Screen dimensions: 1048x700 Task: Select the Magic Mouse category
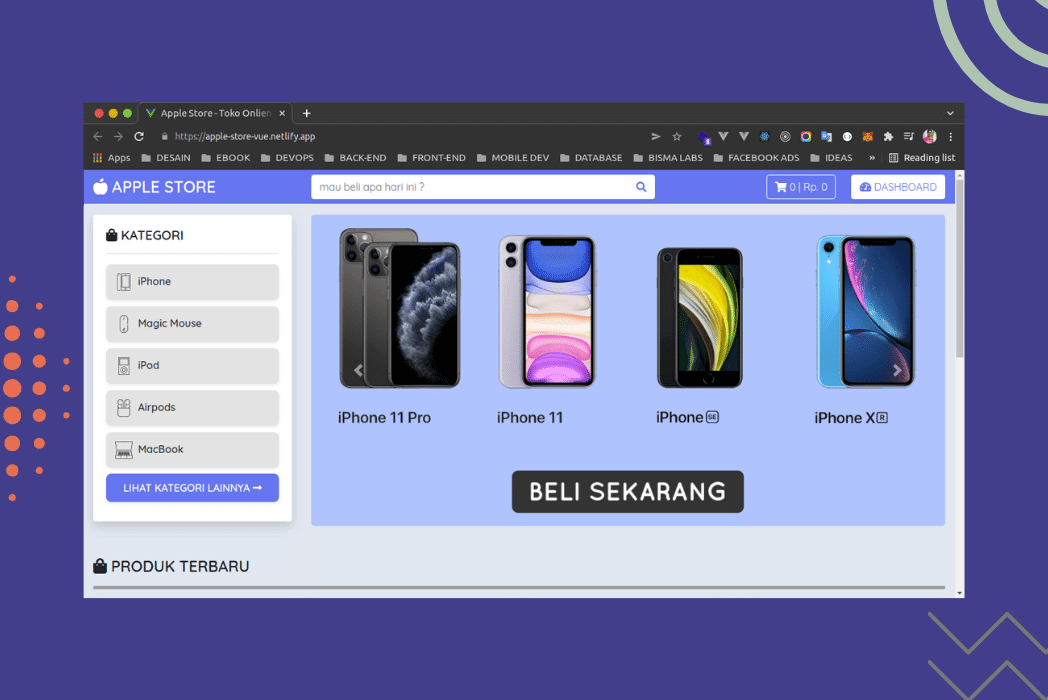point(192,324)
